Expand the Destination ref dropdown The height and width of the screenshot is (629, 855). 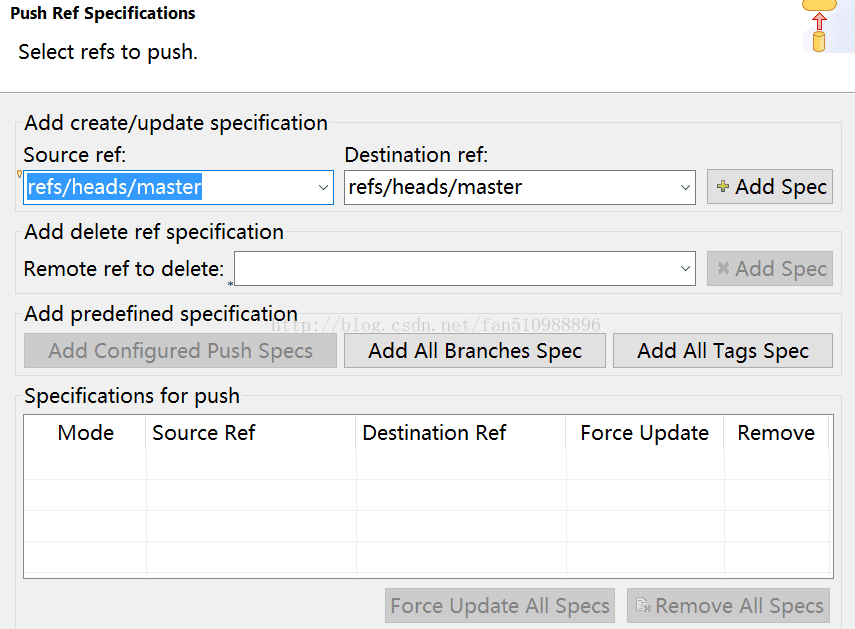click(x=685, y=188)
